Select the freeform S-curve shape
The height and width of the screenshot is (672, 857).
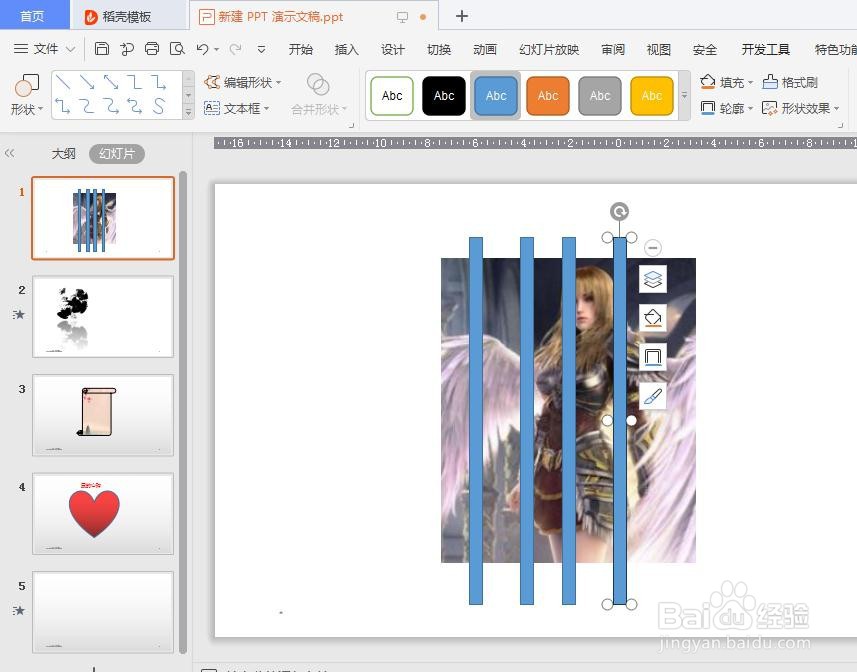pos(159,106)
